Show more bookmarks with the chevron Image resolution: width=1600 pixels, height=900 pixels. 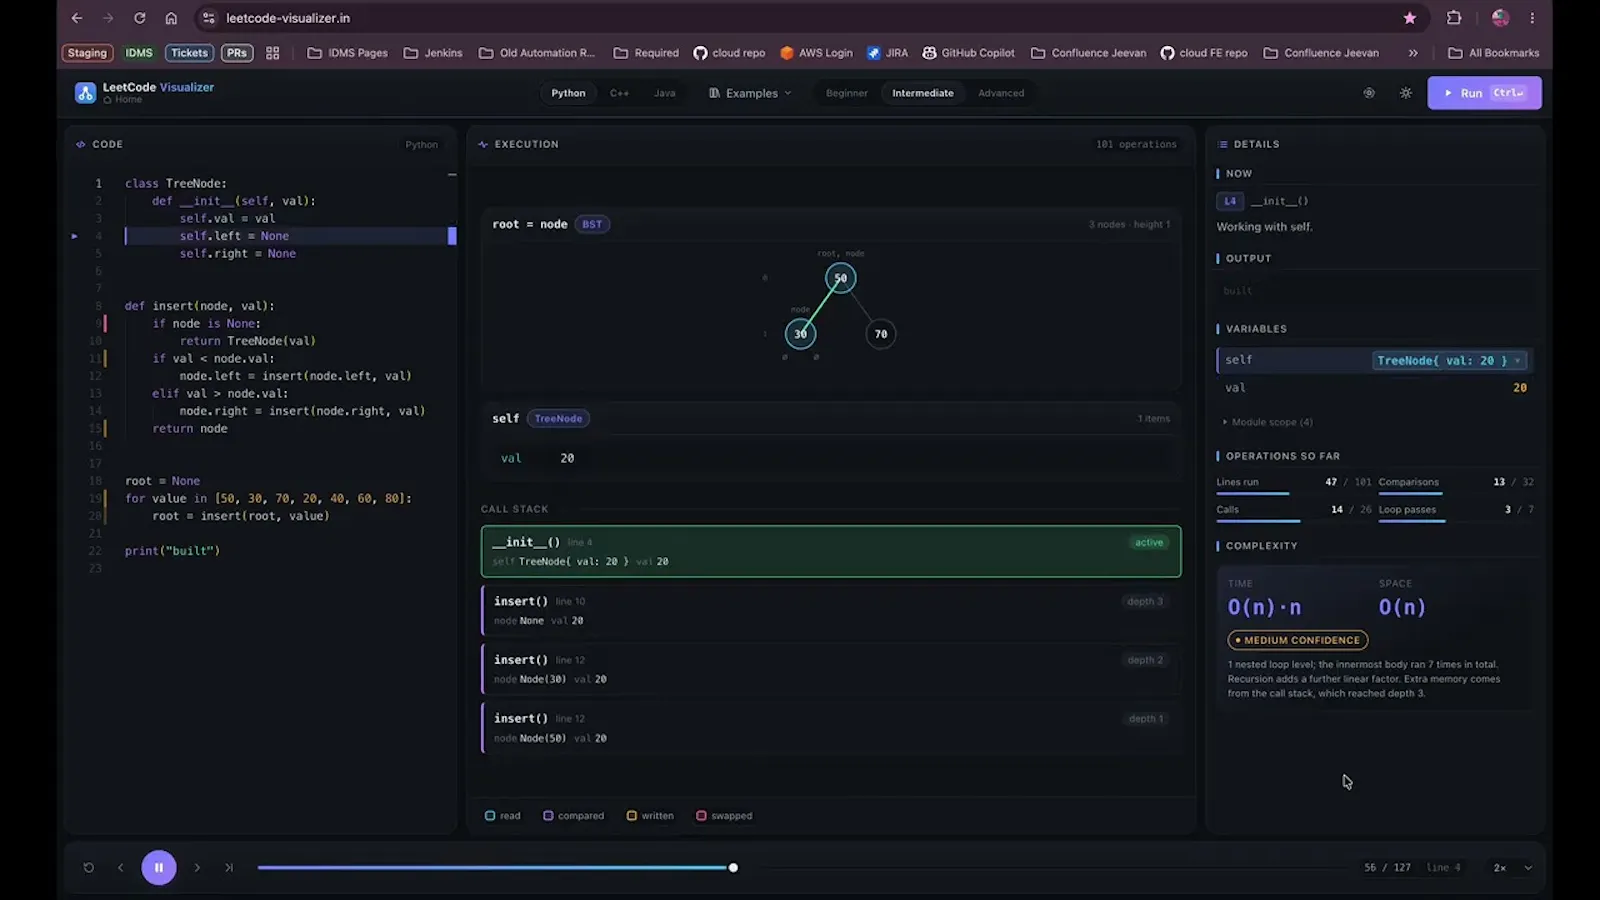[x=1413, y=53]
